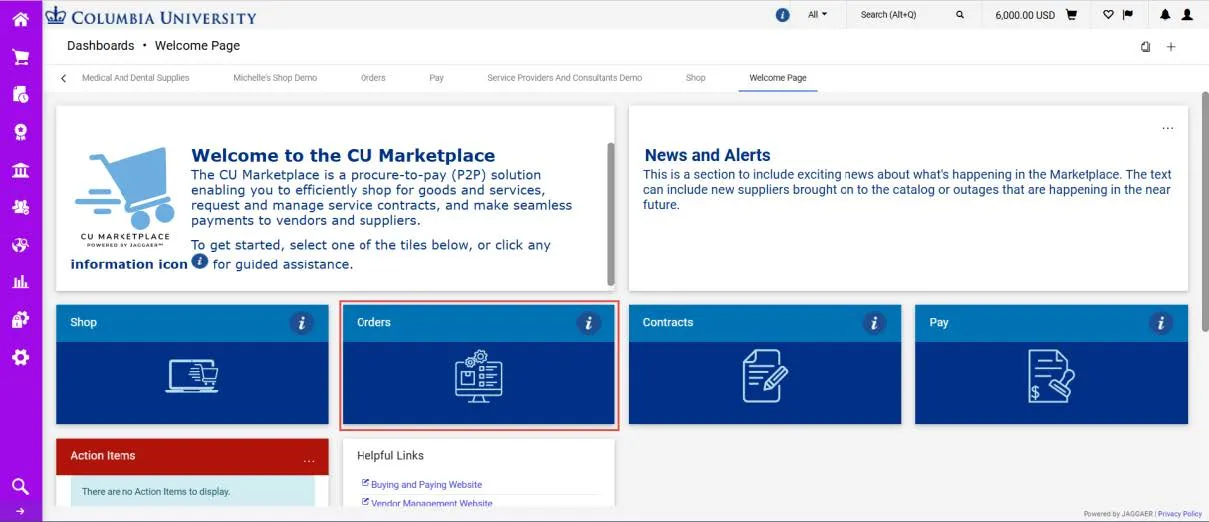Click the left chevron to show earlier tabs
The width and height of the screenshot is (1209, 522).
click(x=64, y=78)
